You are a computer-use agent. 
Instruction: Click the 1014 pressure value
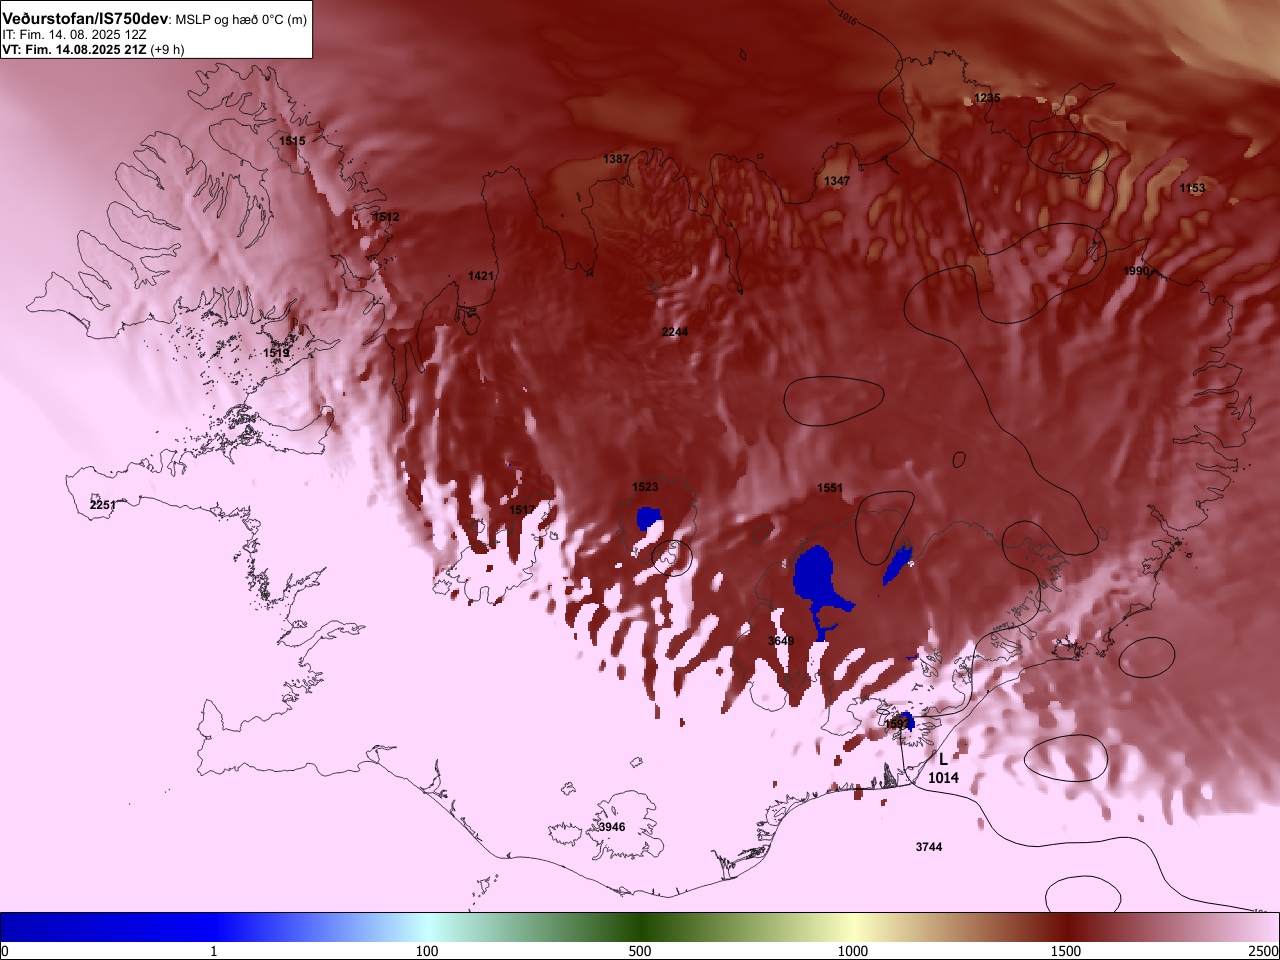(x=943, y=778)
